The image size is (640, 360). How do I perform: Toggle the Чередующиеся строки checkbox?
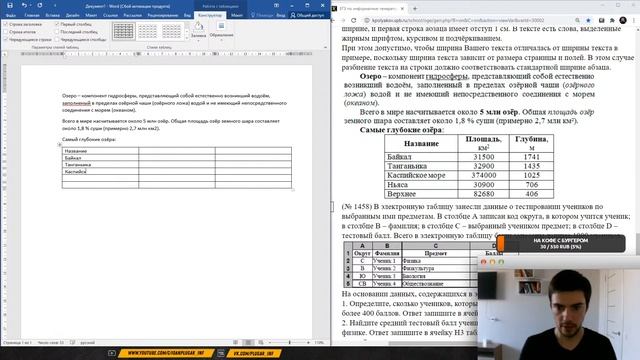coord(6,39)
